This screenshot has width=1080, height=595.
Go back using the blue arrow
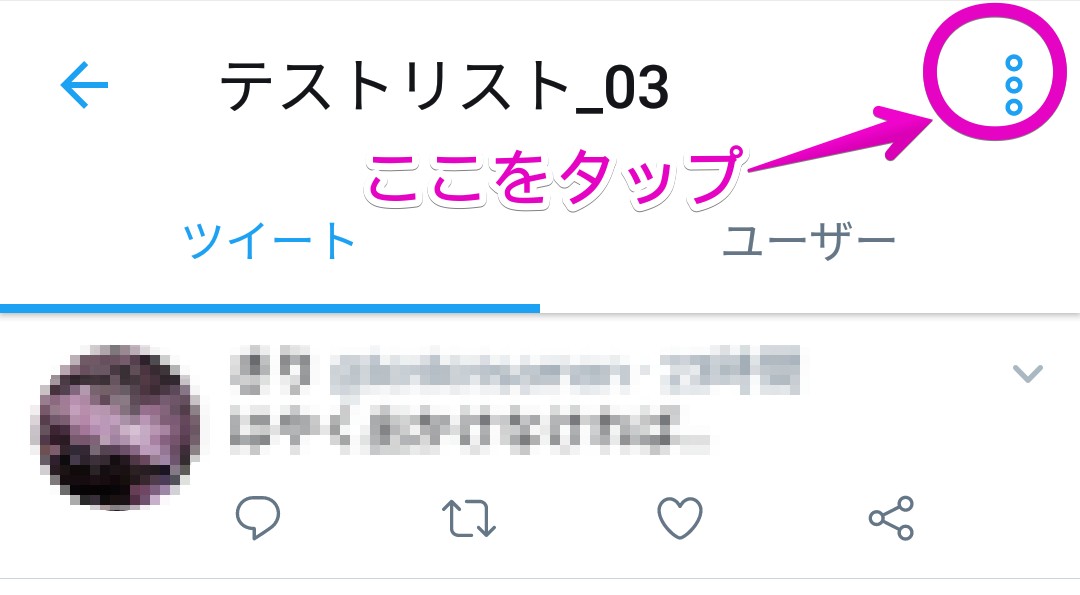[x=84, y=85]
